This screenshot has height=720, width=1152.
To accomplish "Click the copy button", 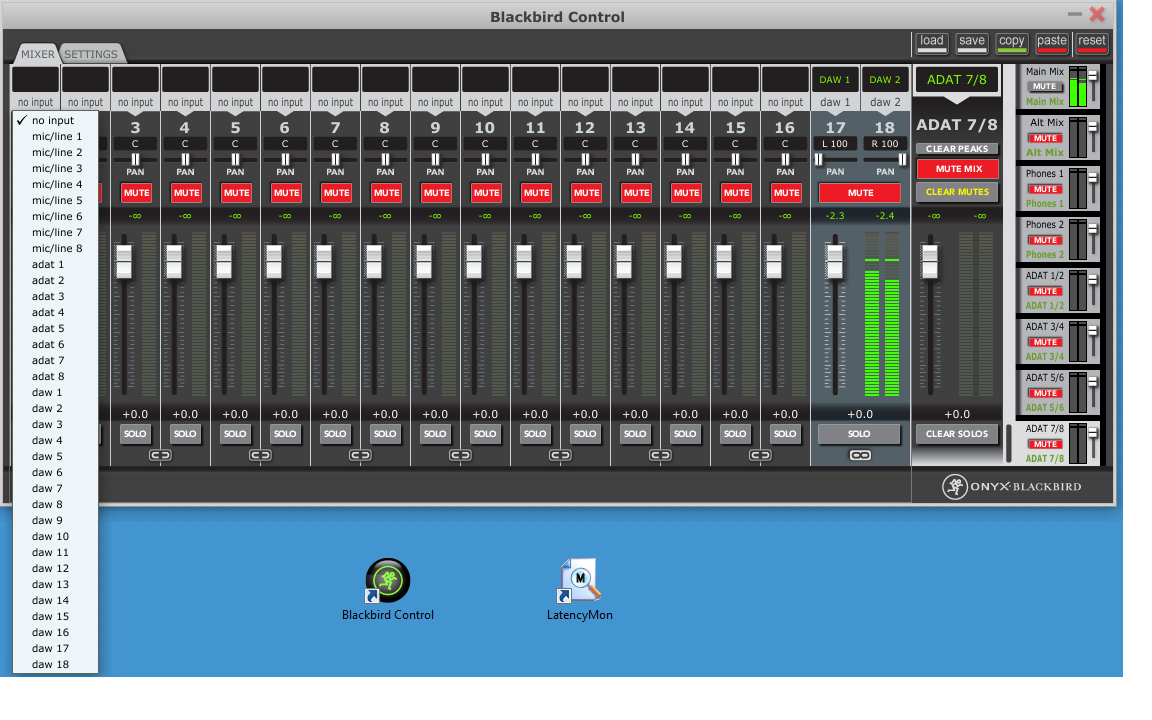I will [1012, 43].
